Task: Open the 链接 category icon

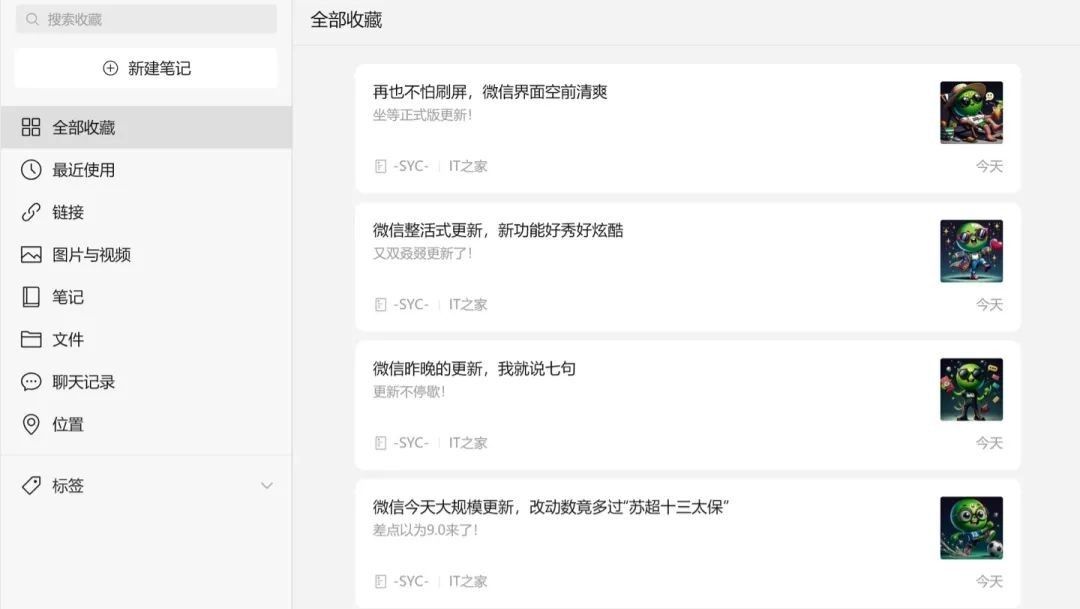Action: click(x=30, y=212)
